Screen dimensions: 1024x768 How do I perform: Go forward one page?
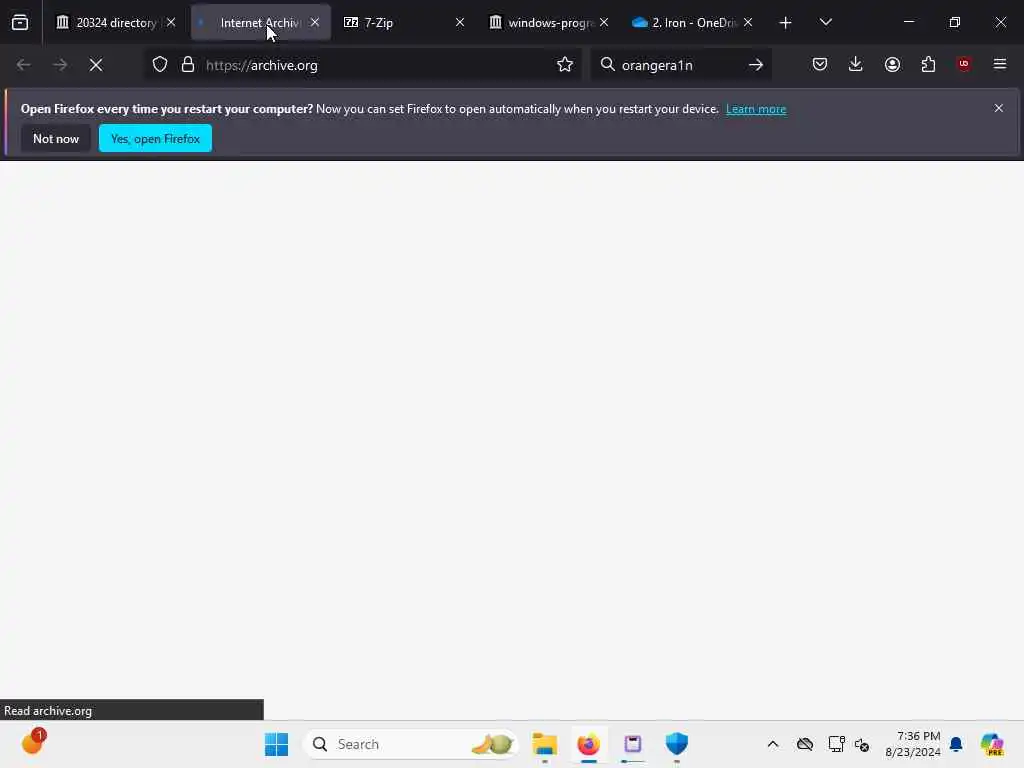pyautogui.click(x=60, y=65)
